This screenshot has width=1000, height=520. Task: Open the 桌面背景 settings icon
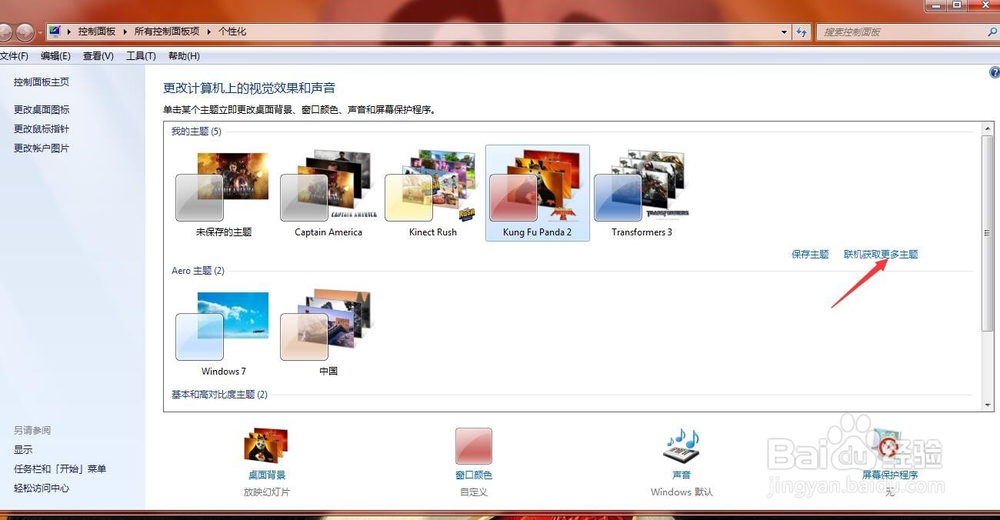coord(266,445)
